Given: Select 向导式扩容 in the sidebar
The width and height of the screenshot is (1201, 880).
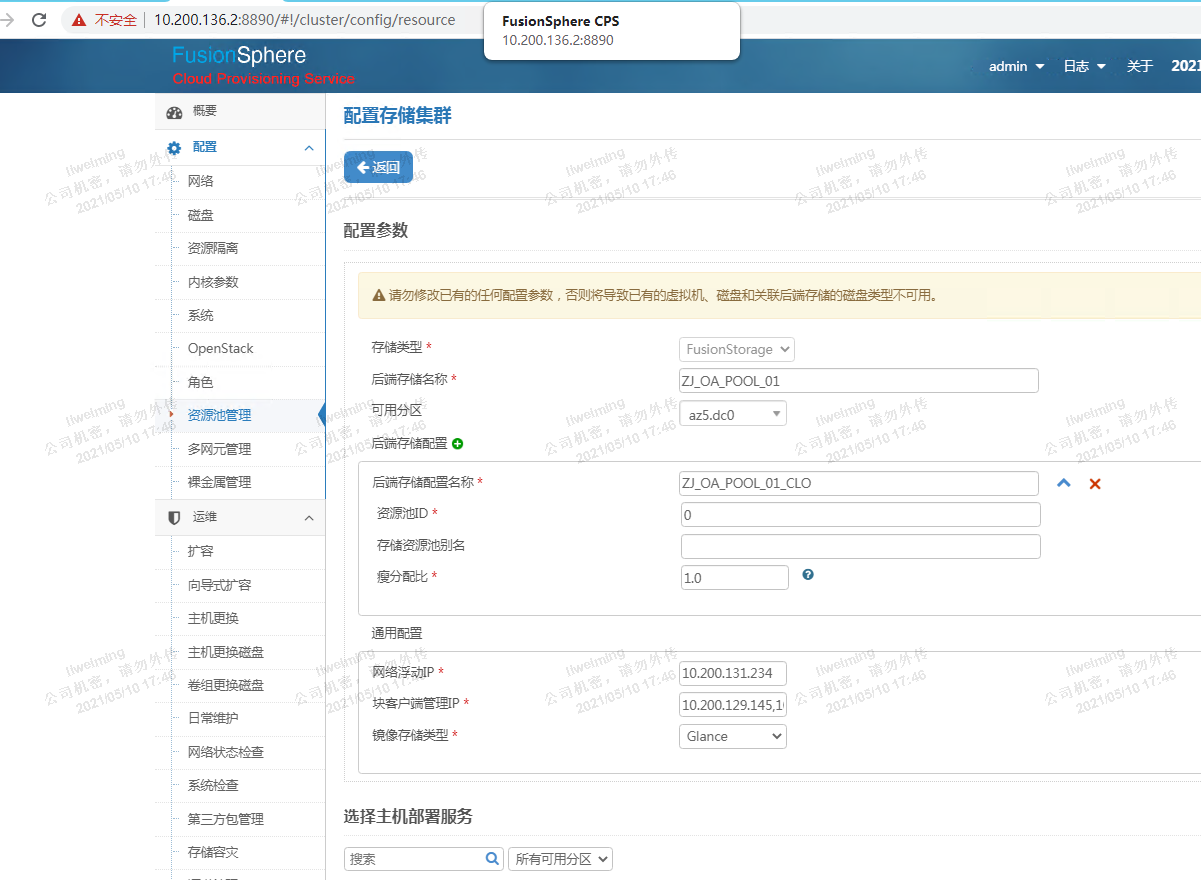Looking at the screenshot, I should pyautogui.click(x=219, y=585).
